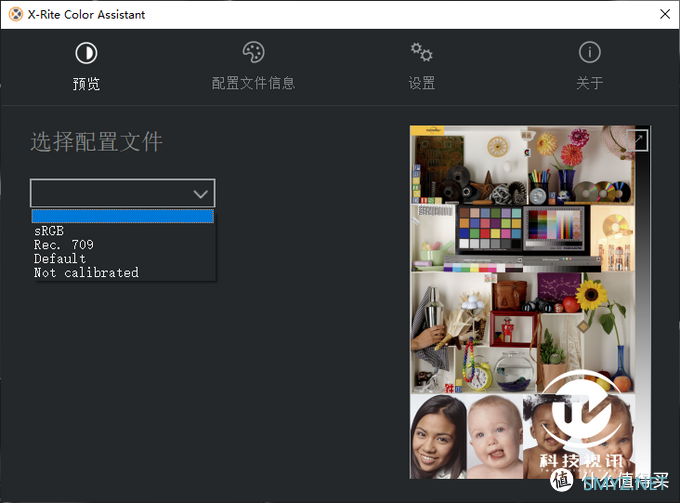Viewport: 680px width, 503px height.
Task: Click the X-Rite logo in title bar
Action: coord(16,14)
